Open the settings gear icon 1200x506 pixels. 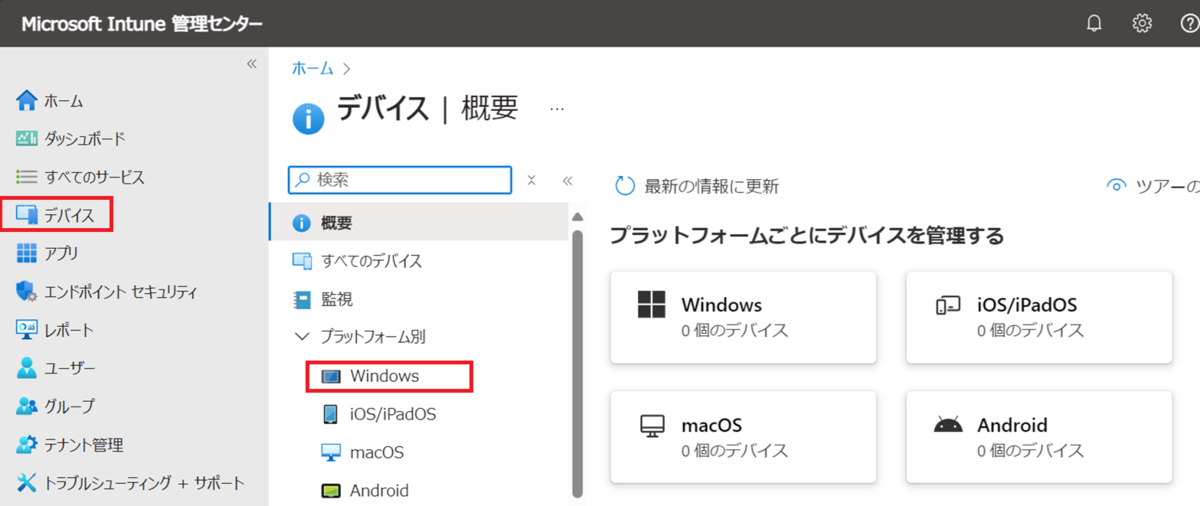(1142, 23)
